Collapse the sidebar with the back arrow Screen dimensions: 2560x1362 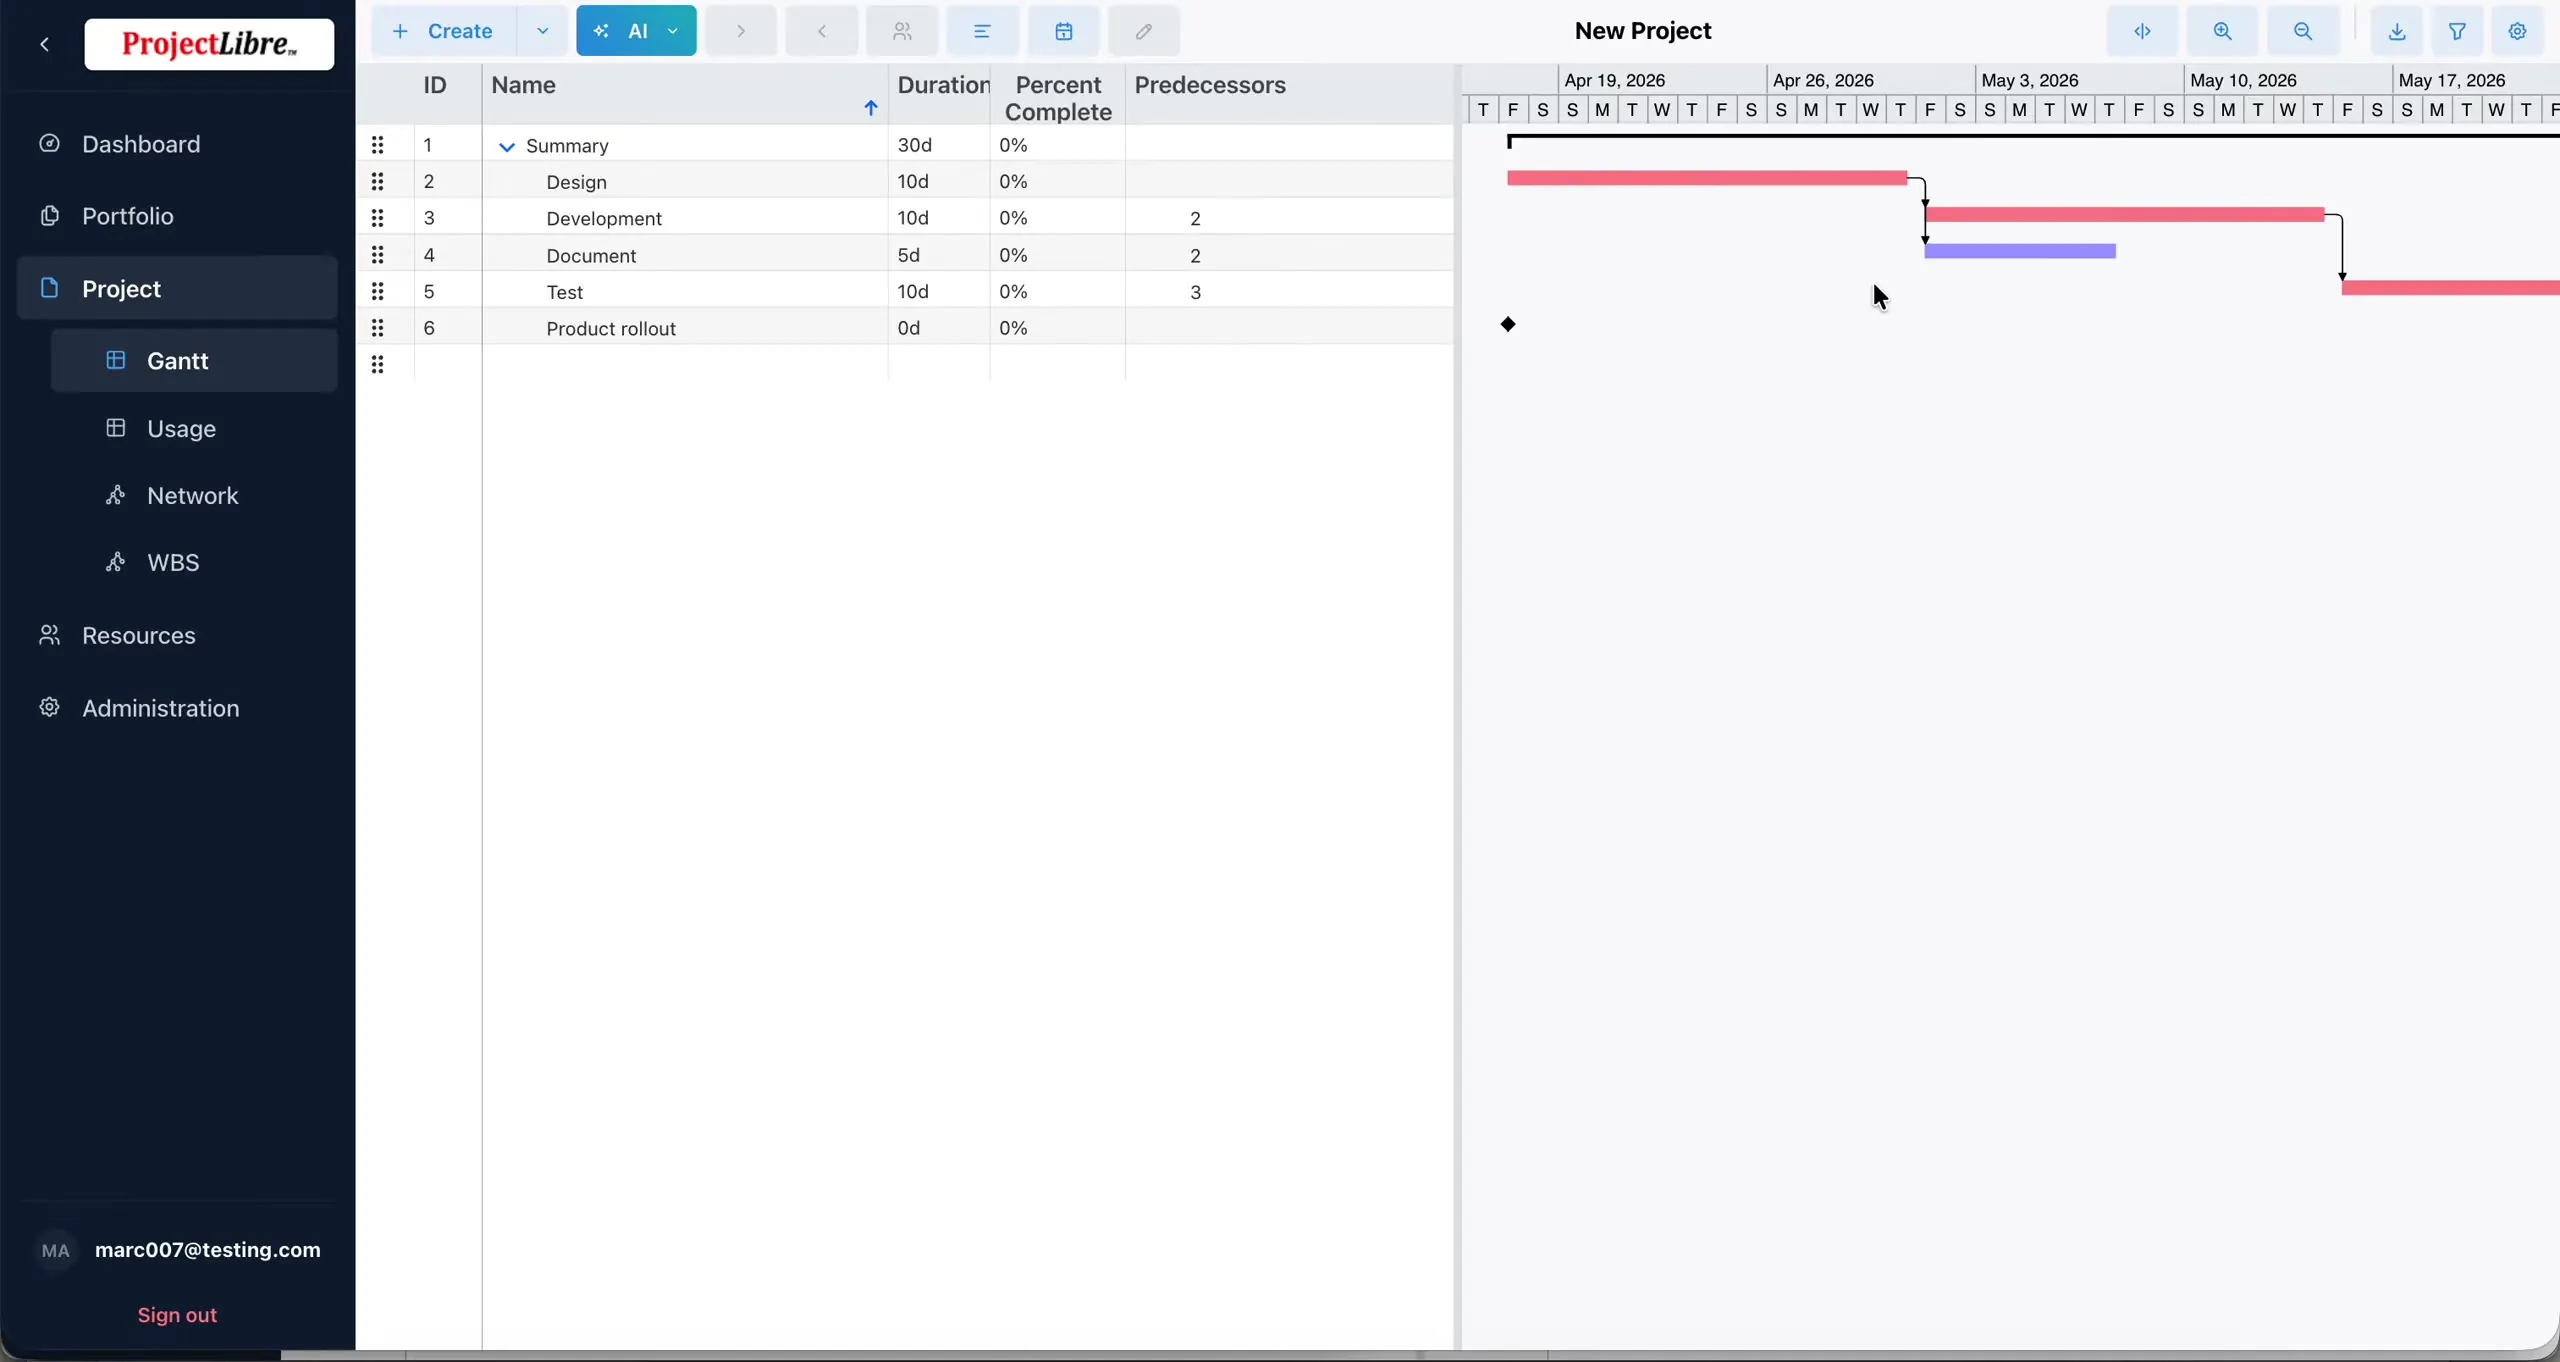[45, 44]
